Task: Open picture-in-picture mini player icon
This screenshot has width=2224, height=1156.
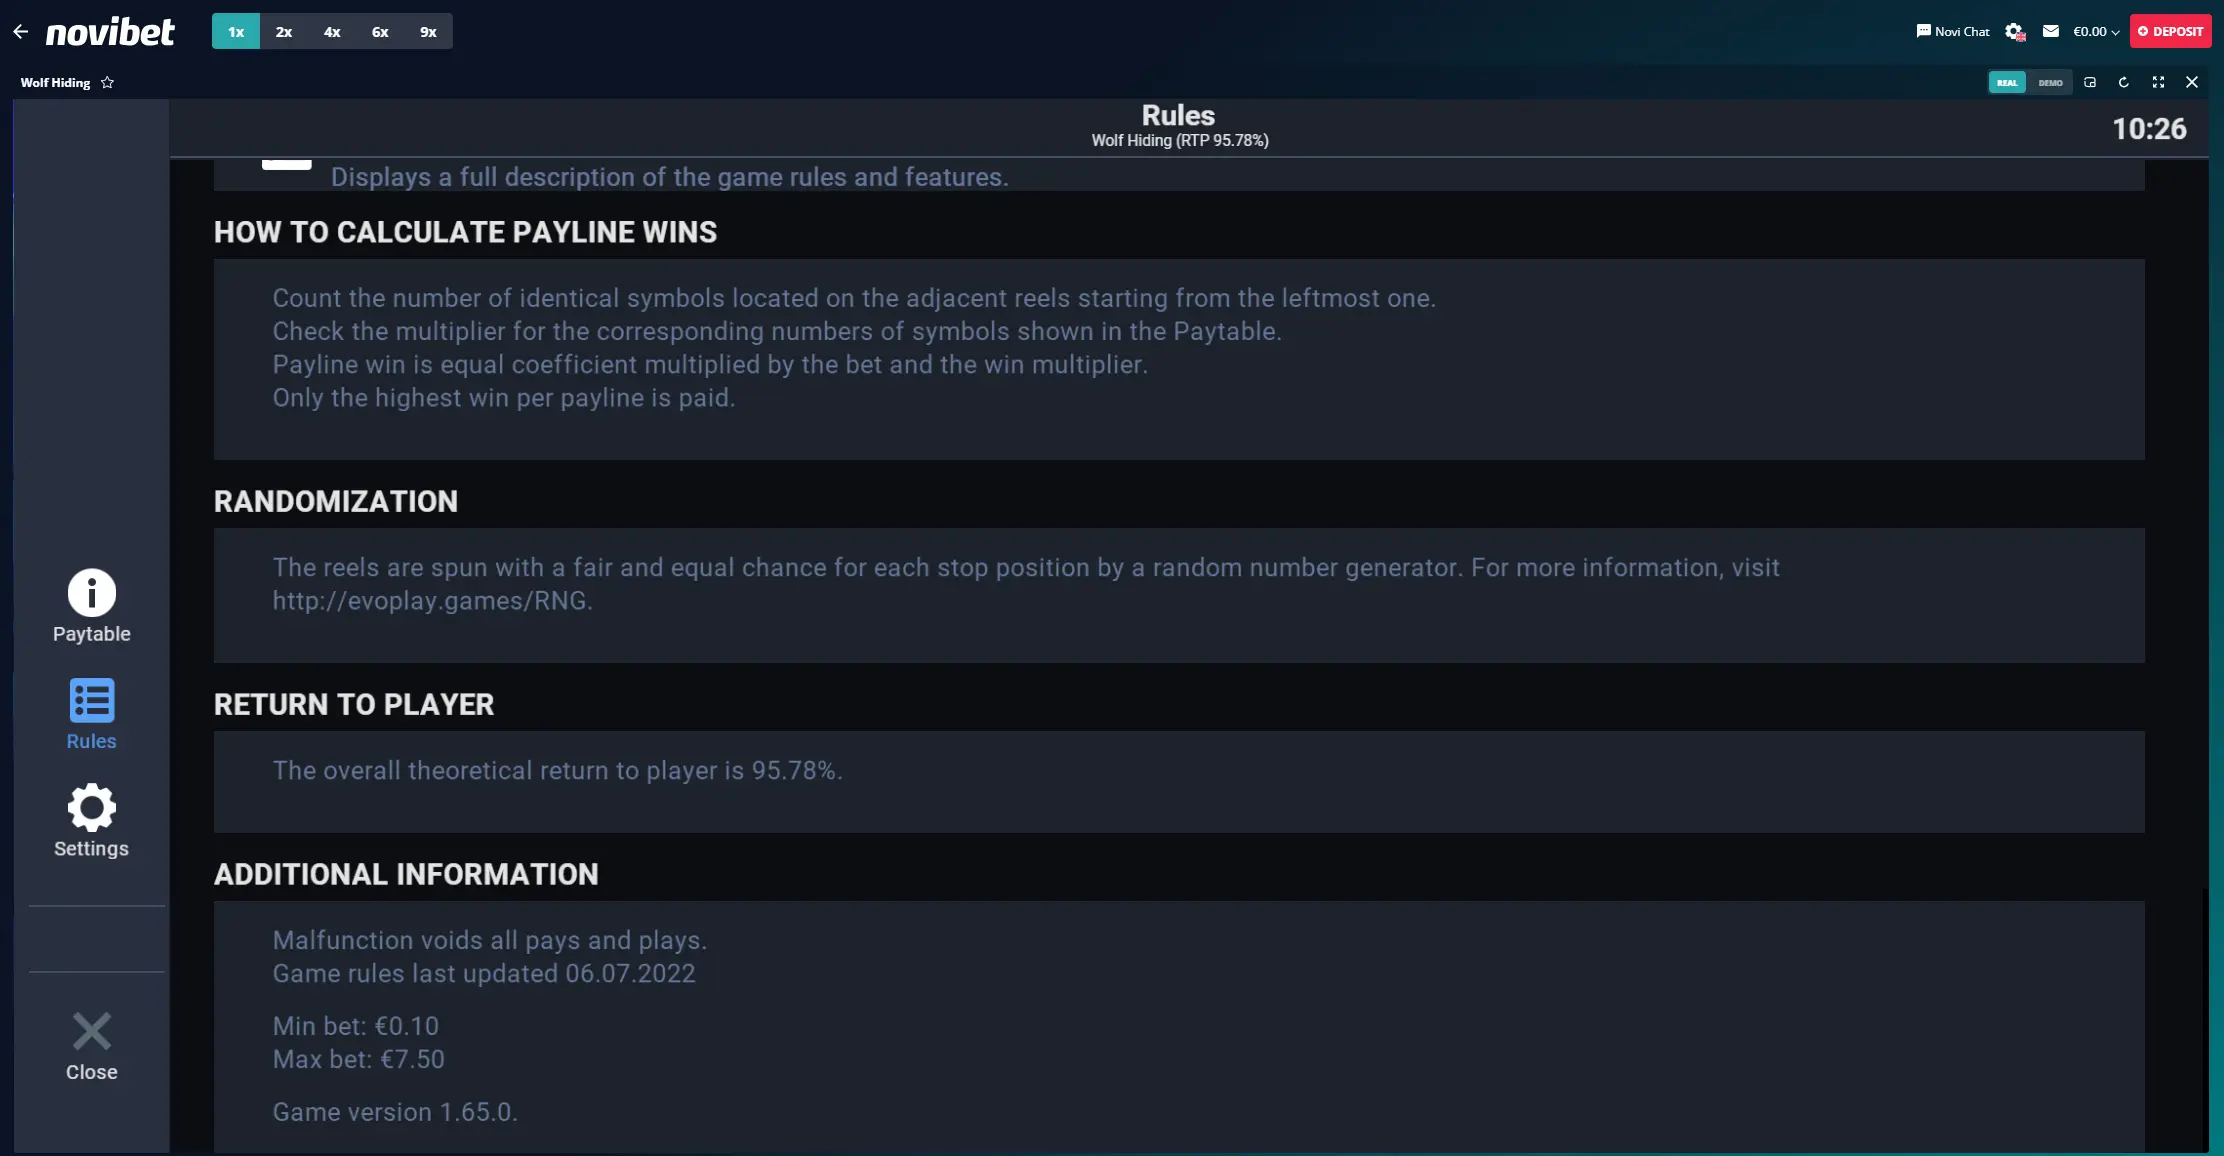Action: [x=2090, y=82]
